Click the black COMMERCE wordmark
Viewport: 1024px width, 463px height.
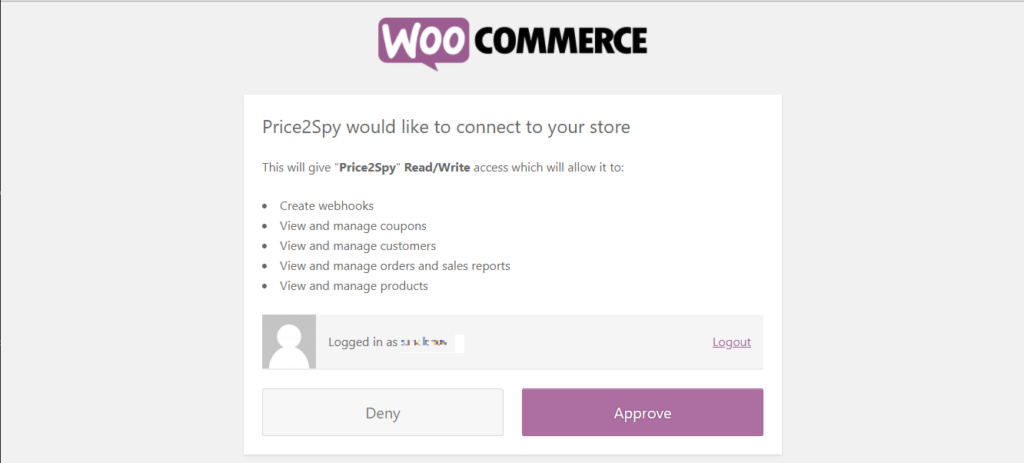click(560, 40)
